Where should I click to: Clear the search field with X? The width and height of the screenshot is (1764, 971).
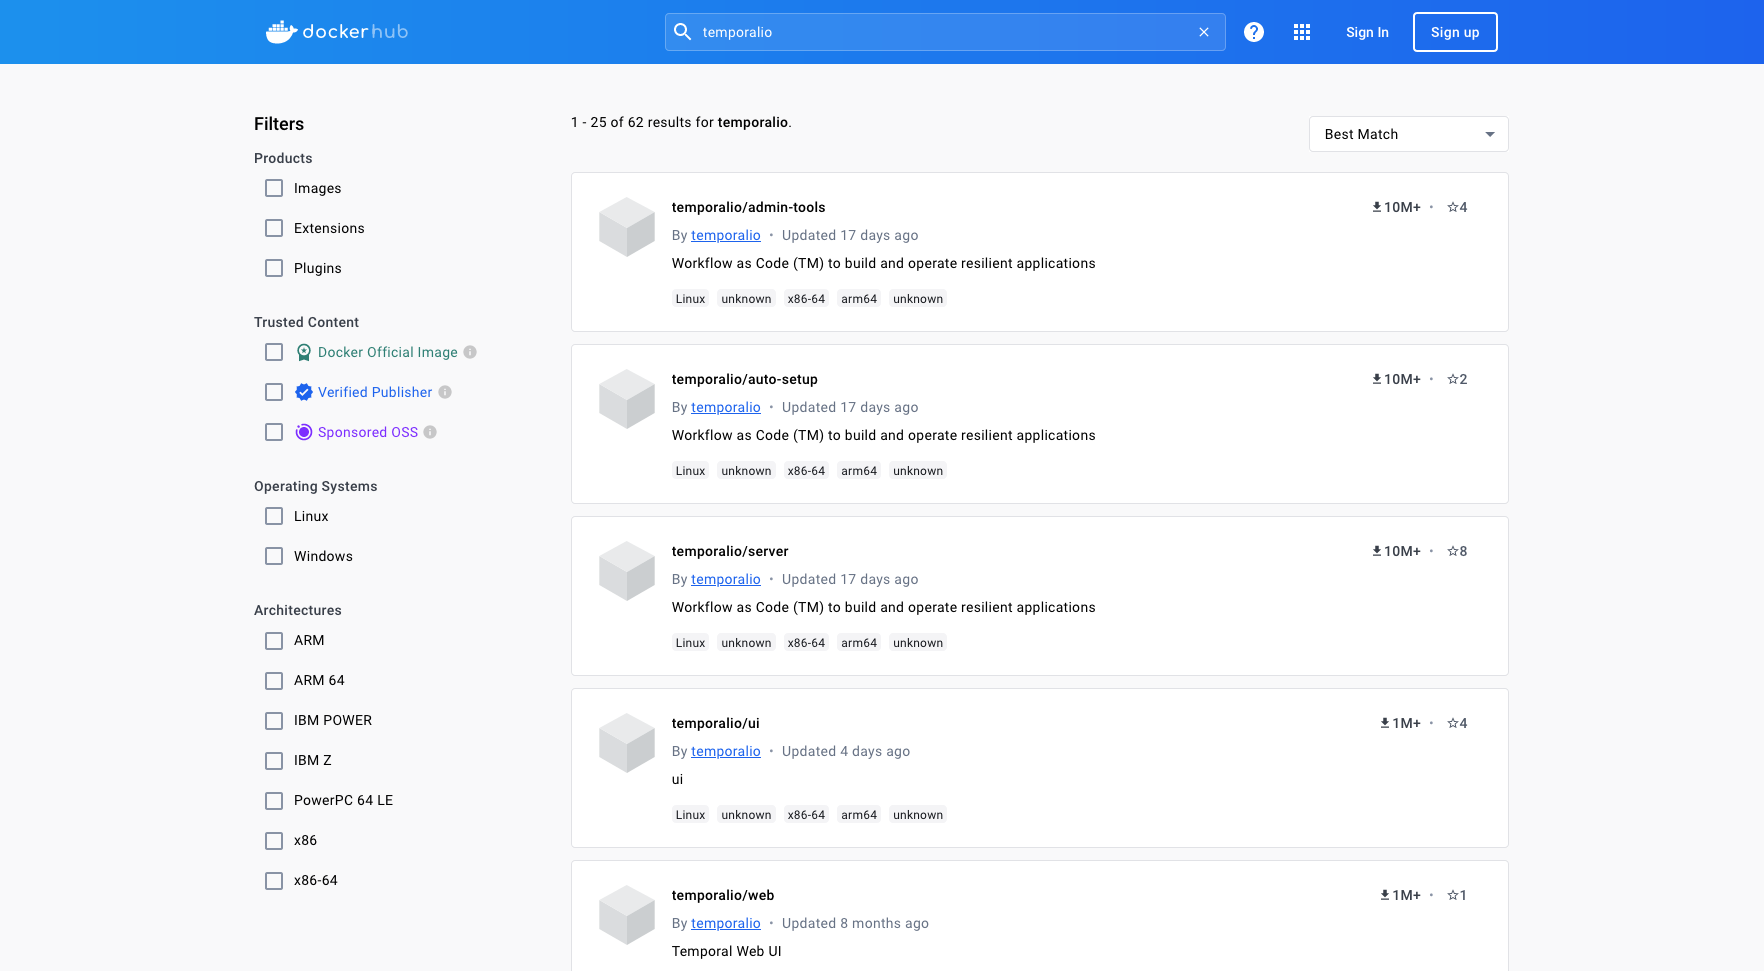pyautogui.click(x=1204, y=32)
